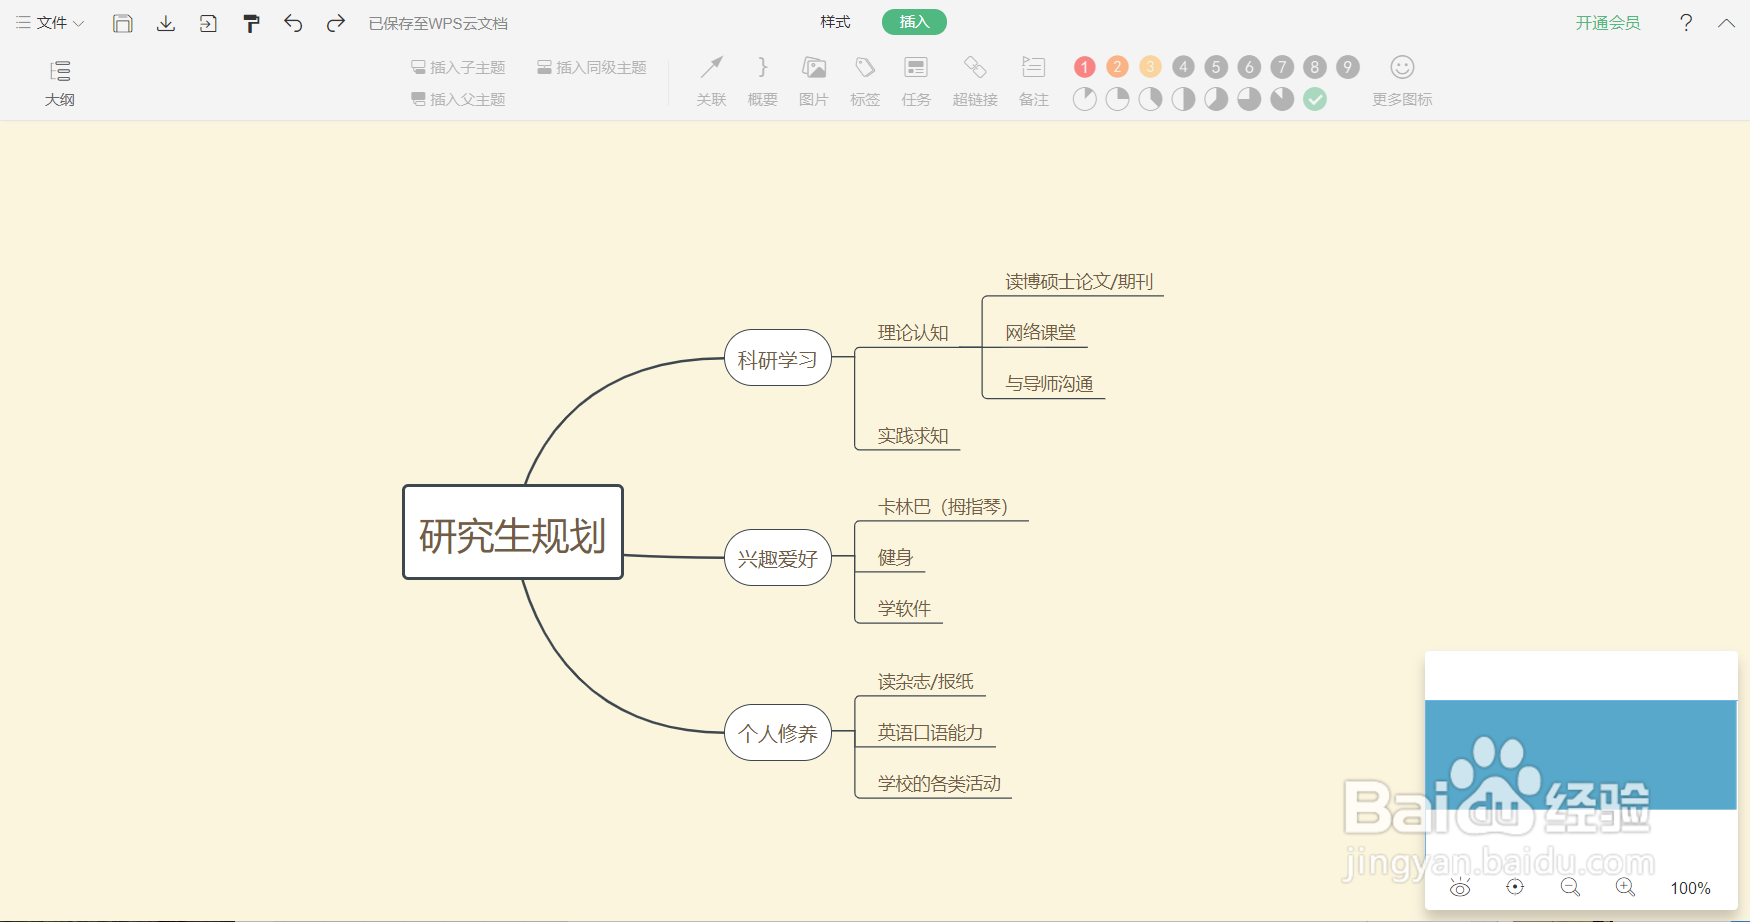Open 更多图标 smiley icon menu
The width and height of the screenshot is (1750, 922).
click(1402, 82)
